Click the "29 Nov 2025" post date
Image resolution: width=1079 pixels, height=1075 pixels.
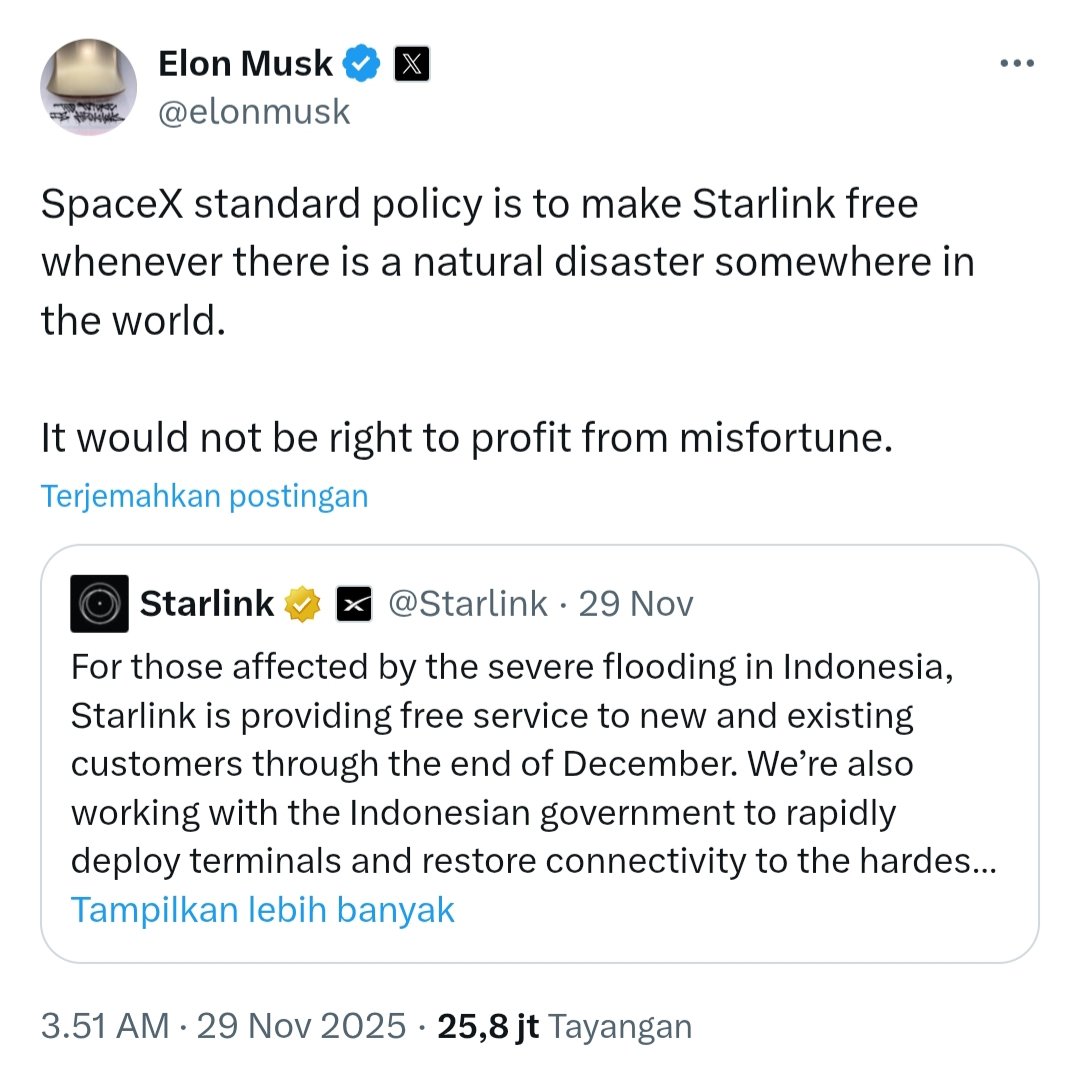[301, 1026]
